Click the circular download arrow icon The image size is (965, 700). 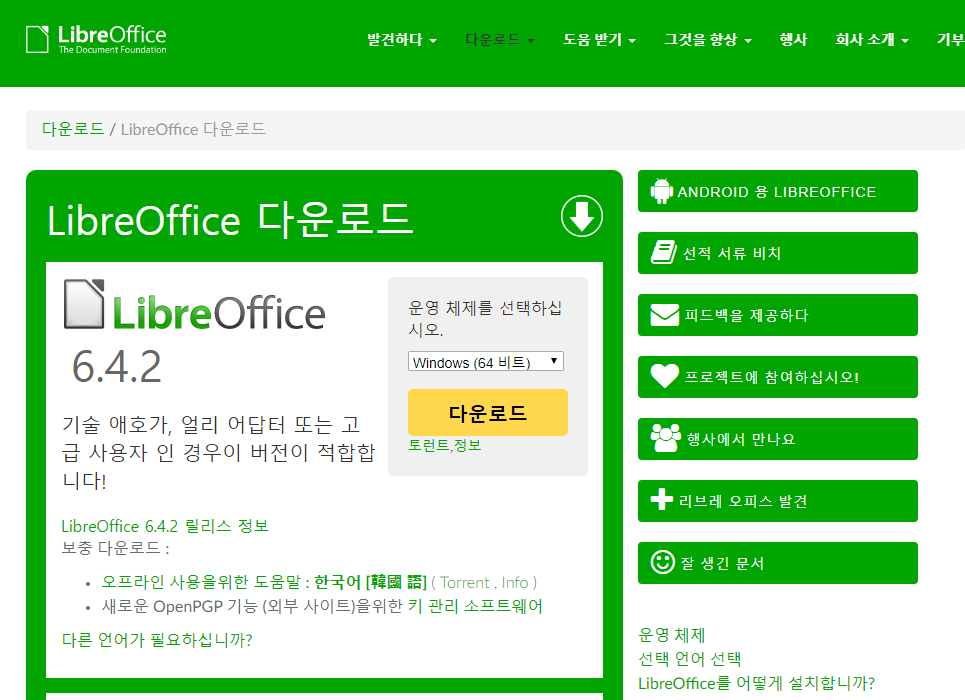(582, 216)
